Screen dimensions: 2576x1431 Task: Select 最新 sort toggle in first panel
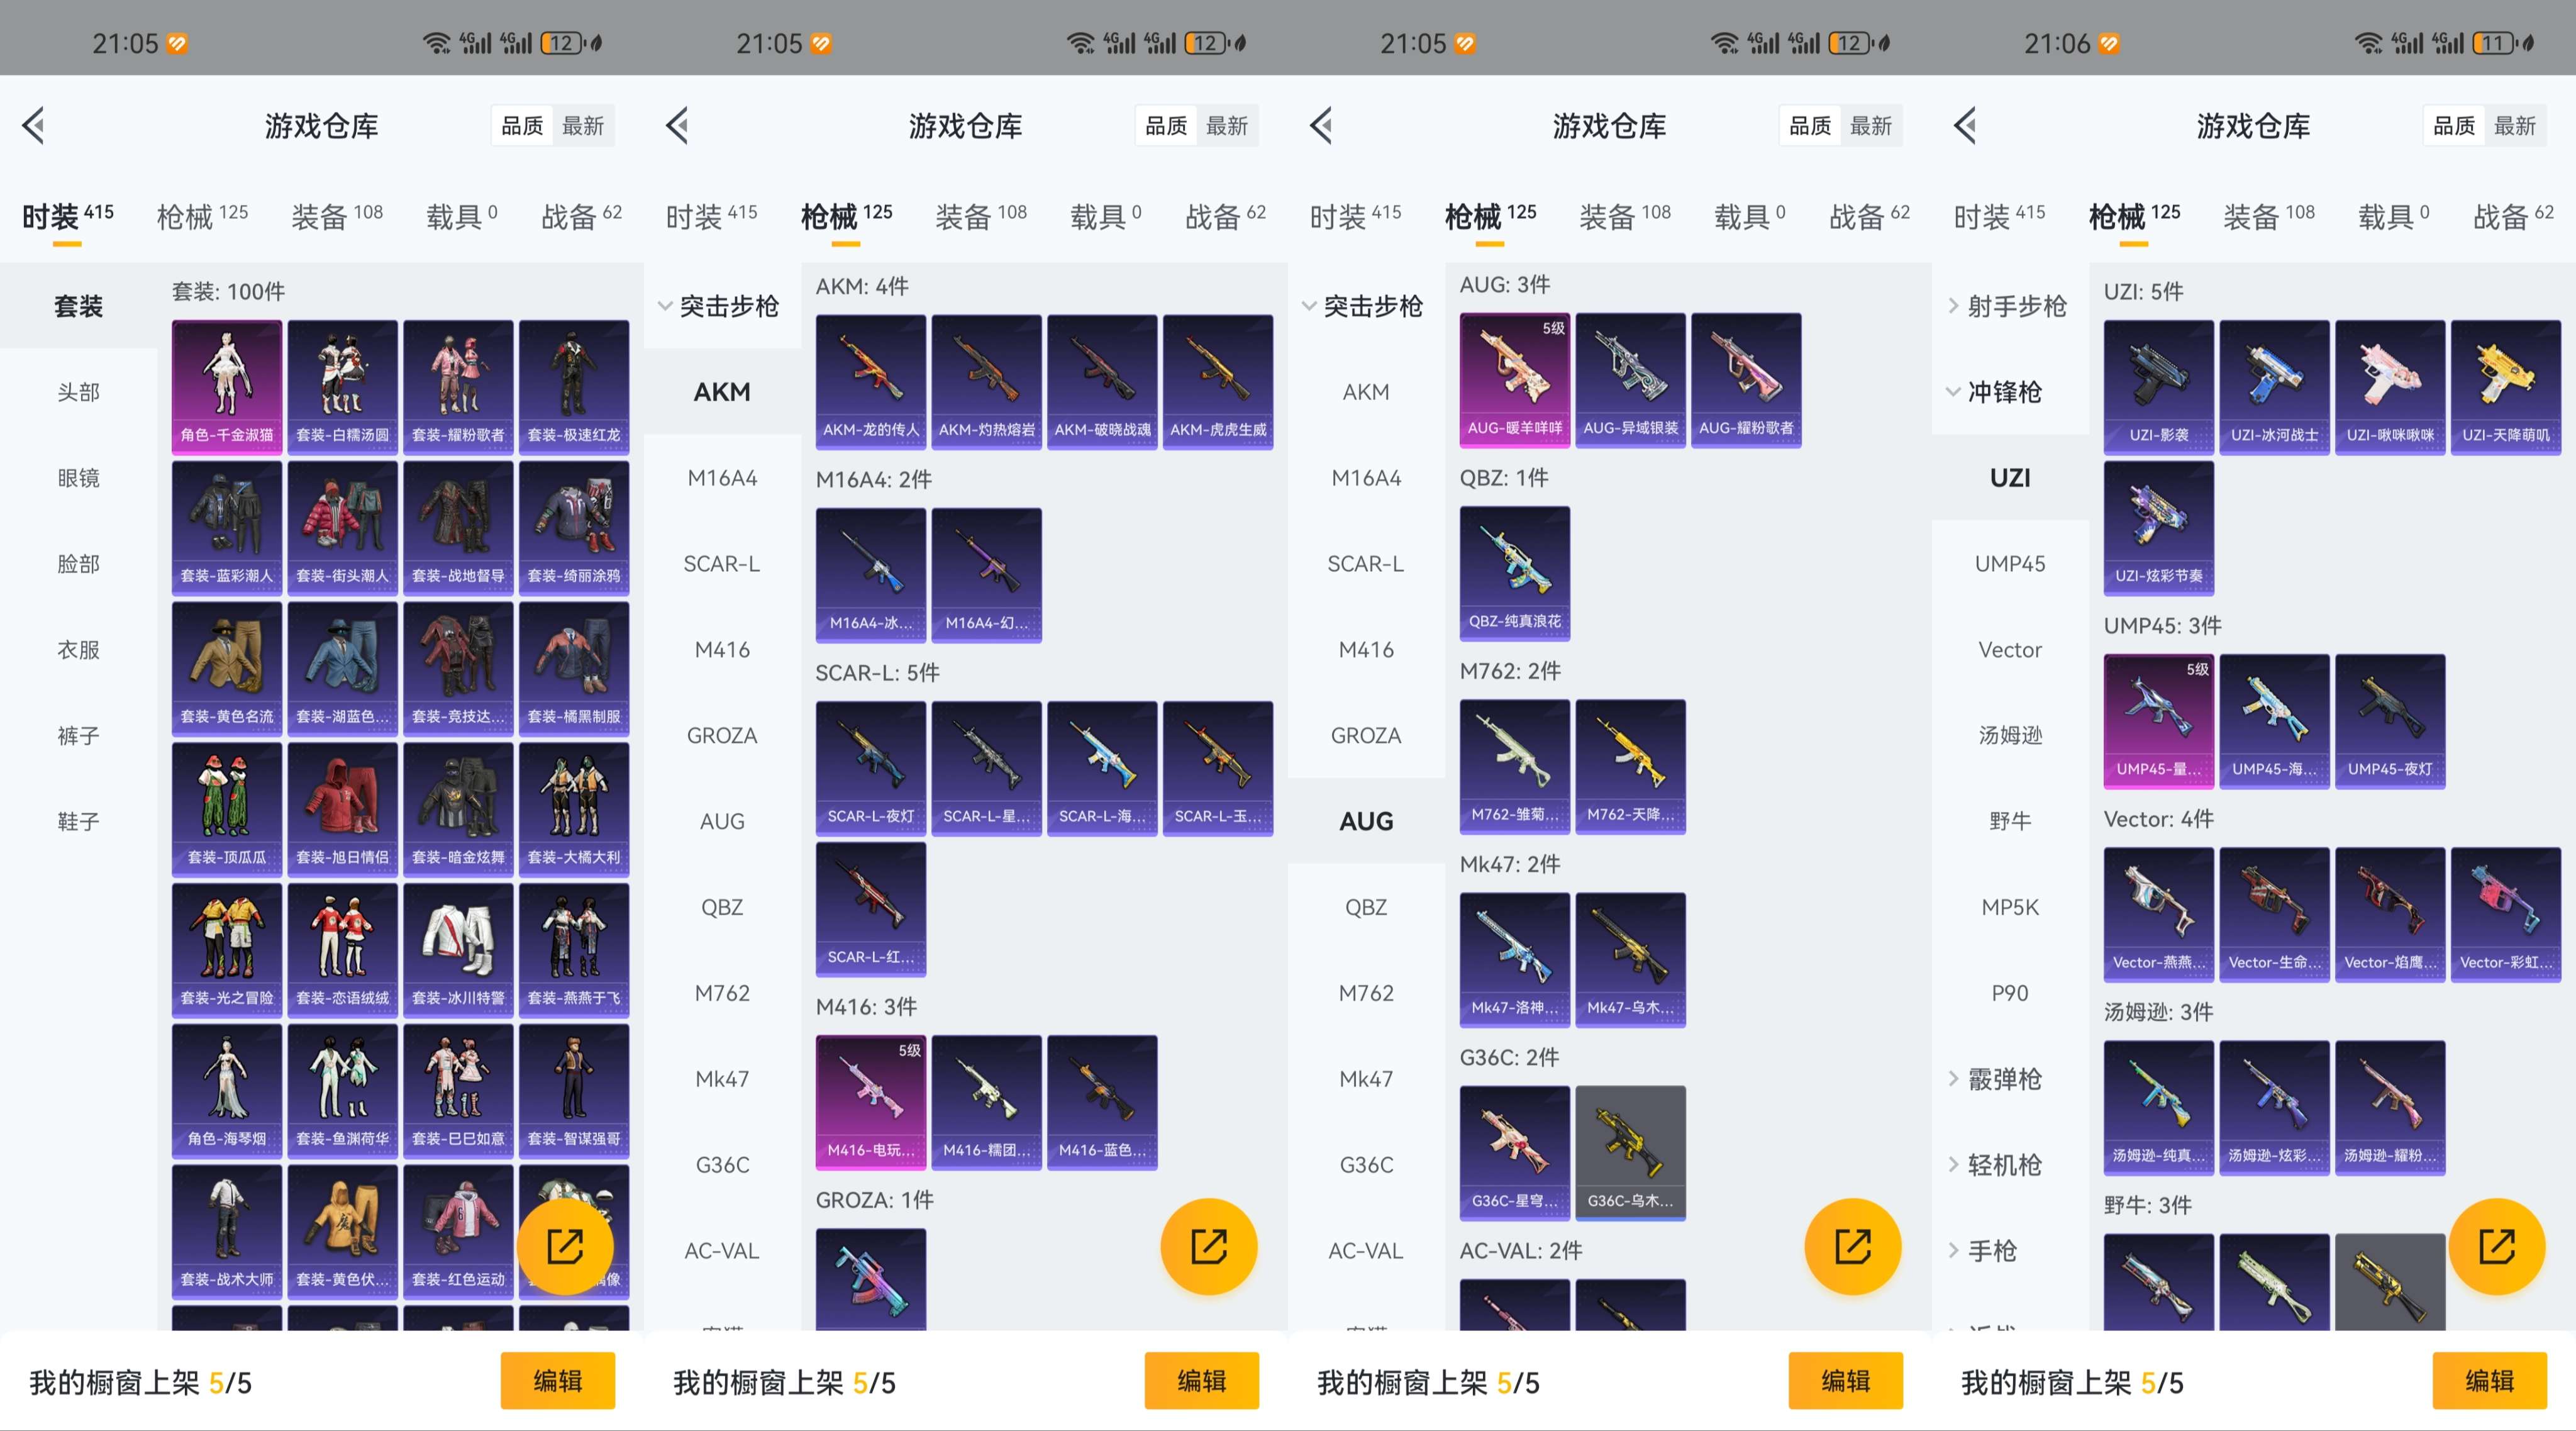[x=583, y=126]
